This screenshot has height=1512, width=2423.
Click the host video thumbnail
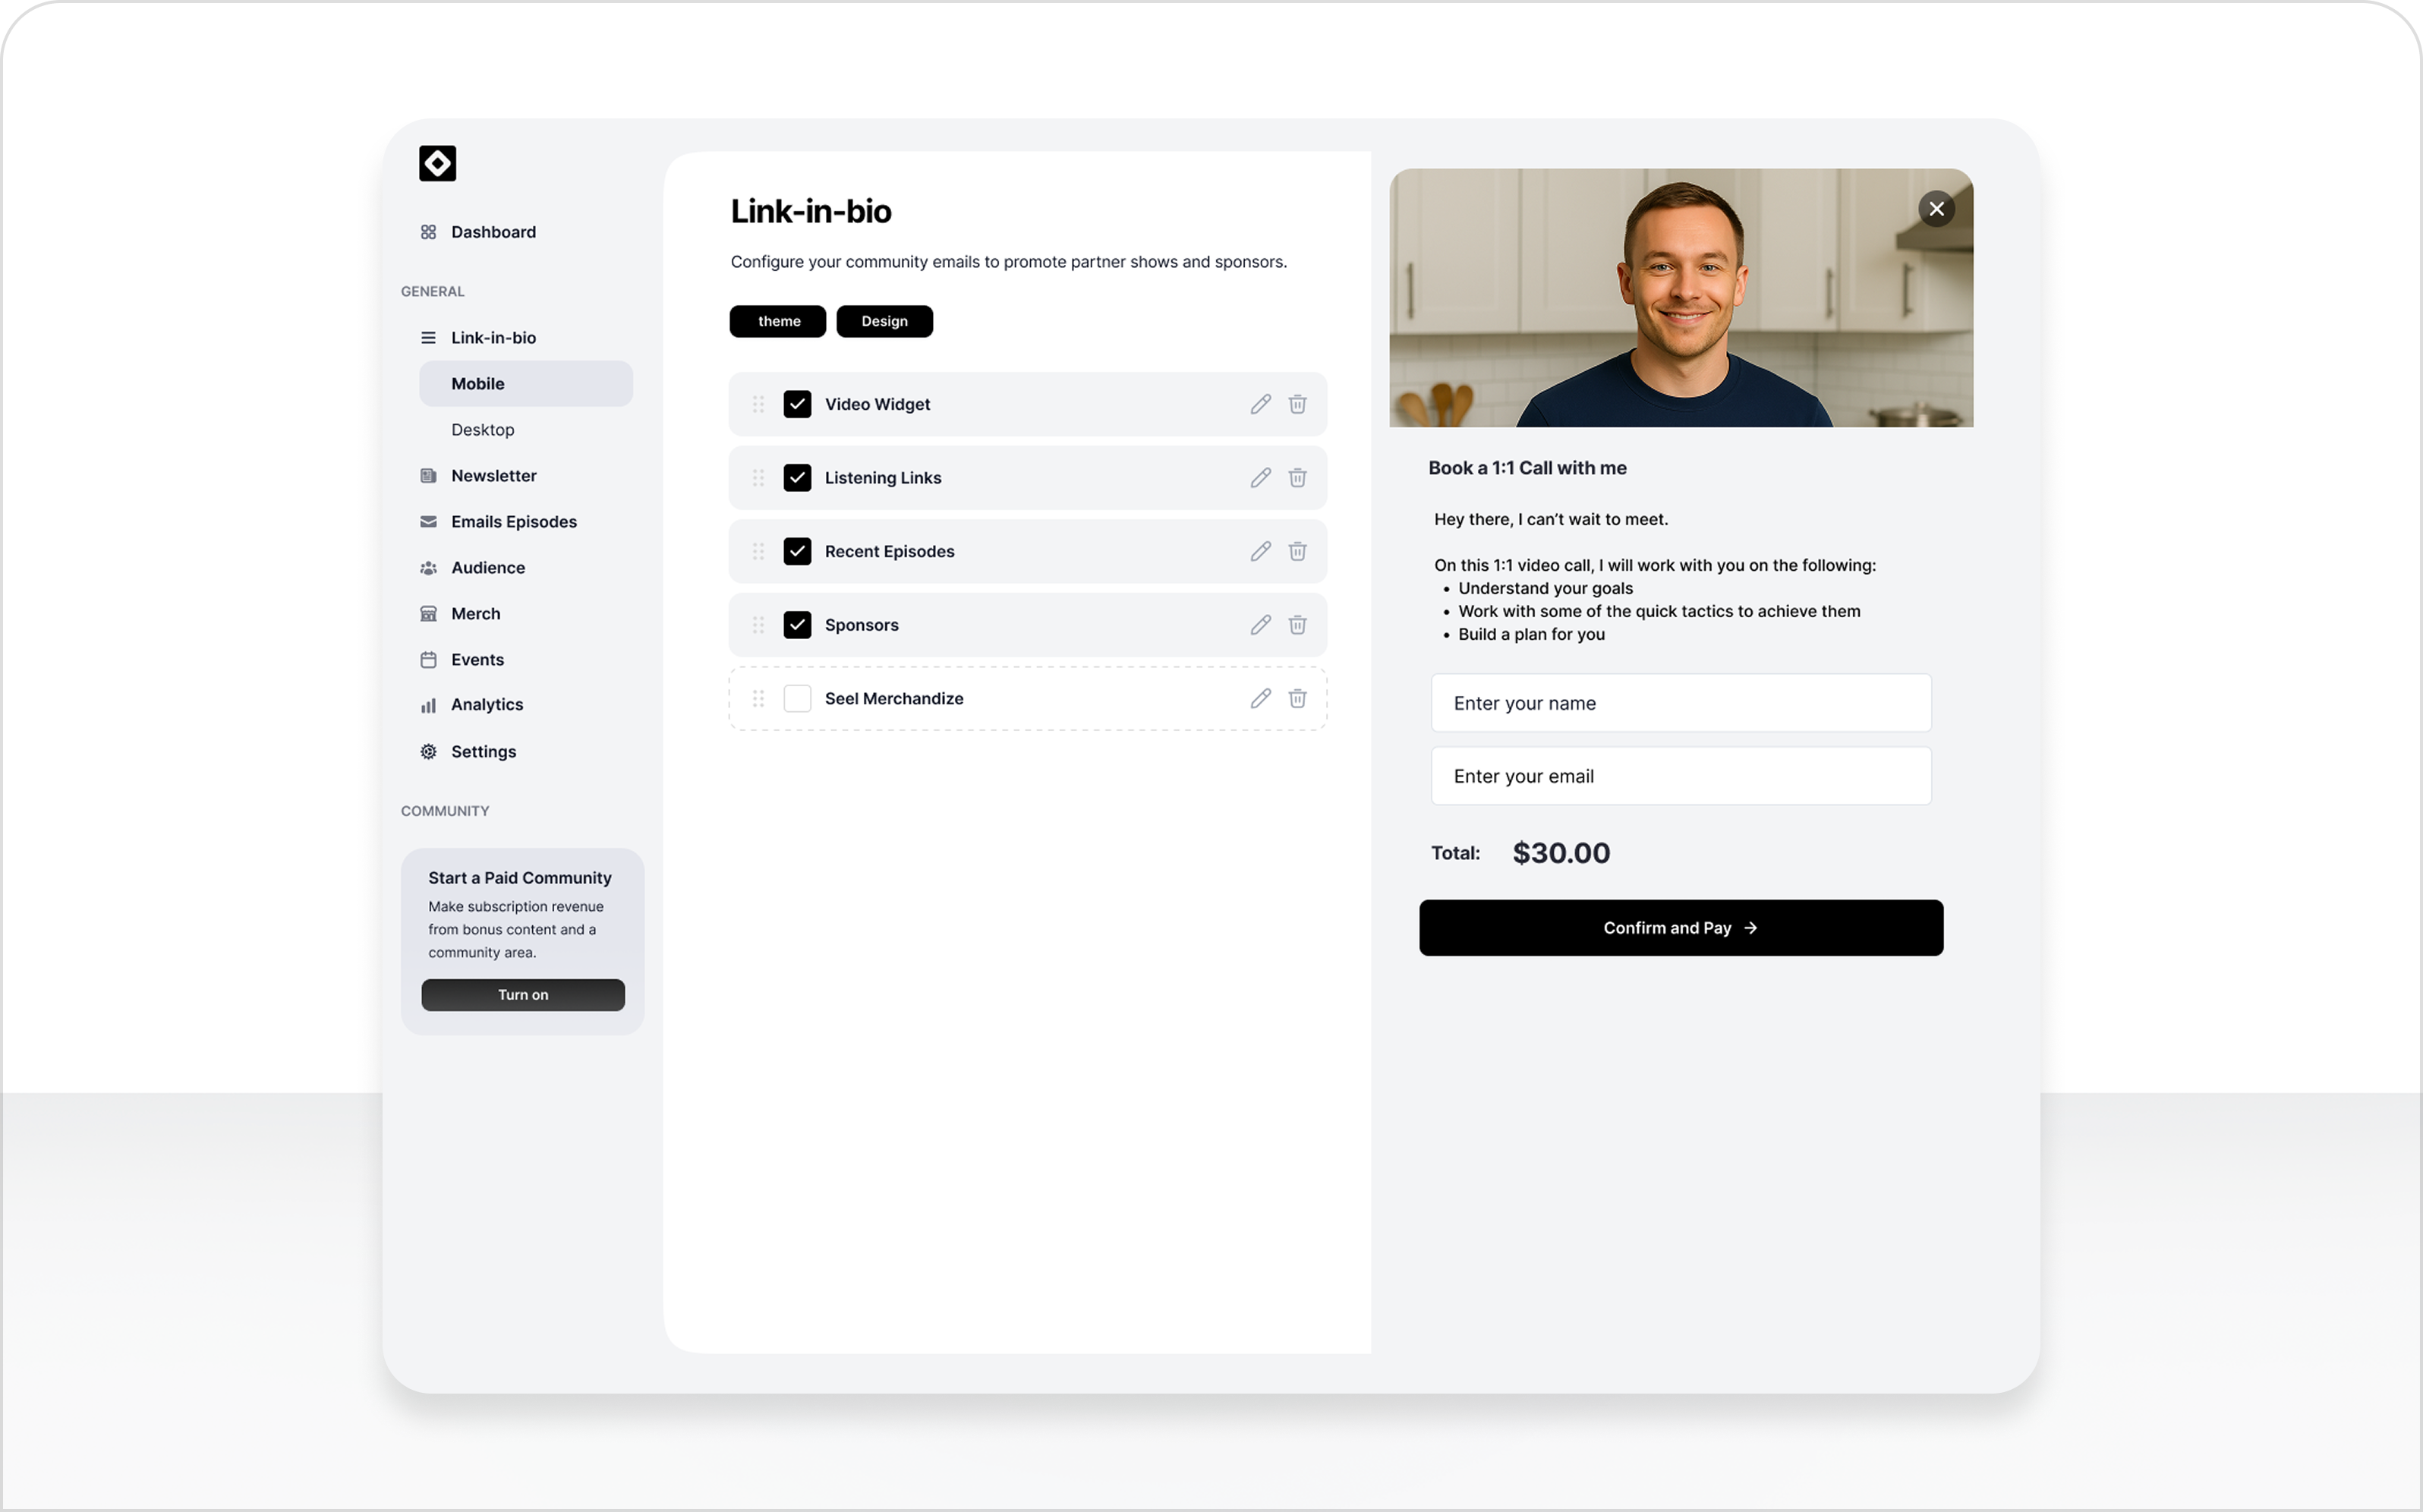(1681, 298)
